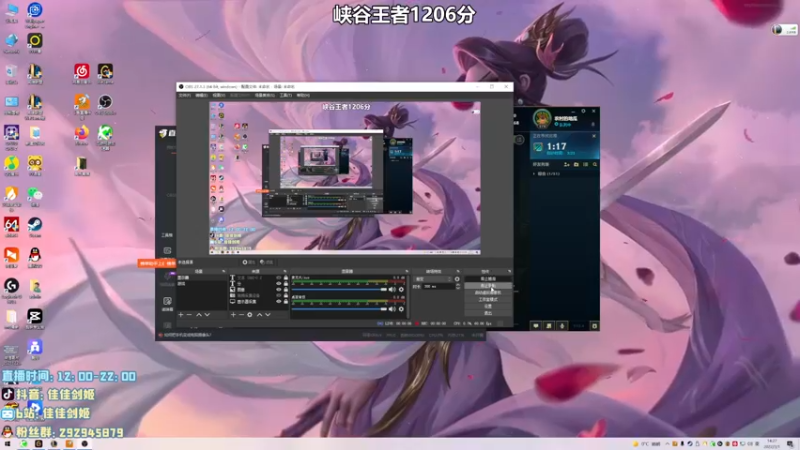Viewport: 800px width, 450px height.
Task: Pop out the Scenes dock panel
Action: pyautogui.click(x=223, y=271)
